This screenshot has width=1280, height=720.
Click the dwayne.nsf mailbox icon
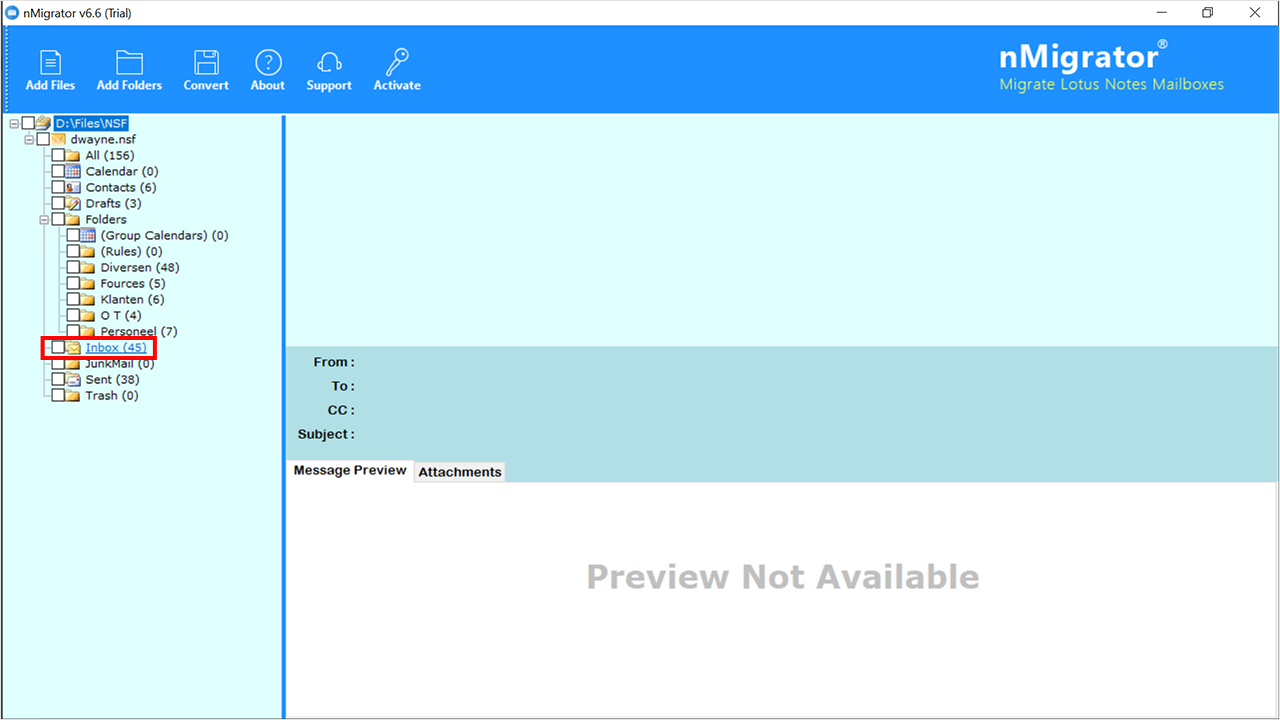(x=58, y=139)
